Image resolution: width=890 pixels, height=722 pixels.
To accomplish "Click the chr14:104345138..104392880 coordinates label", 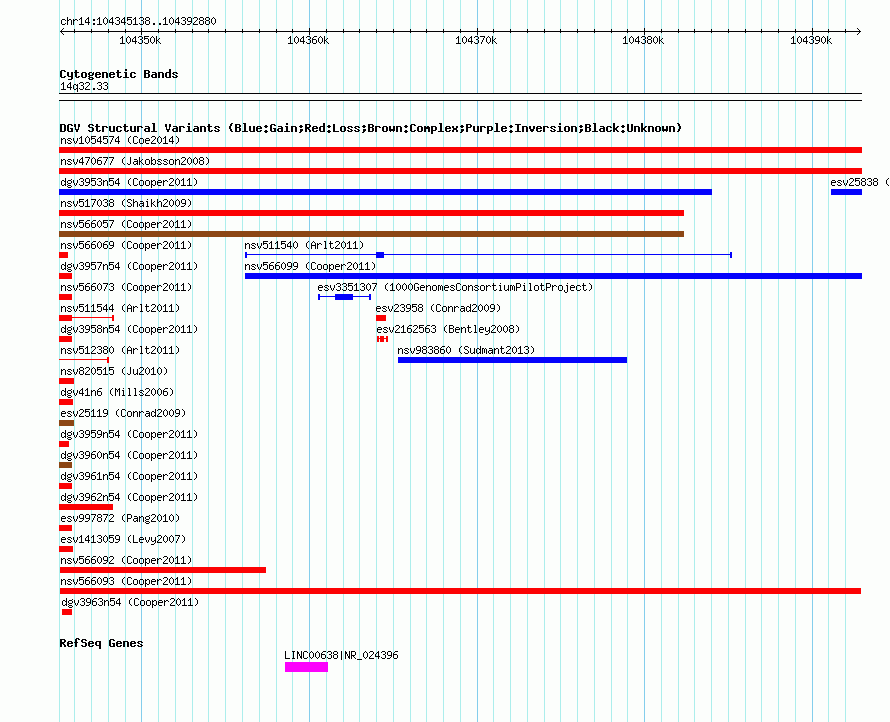I will tap(138, 21).
